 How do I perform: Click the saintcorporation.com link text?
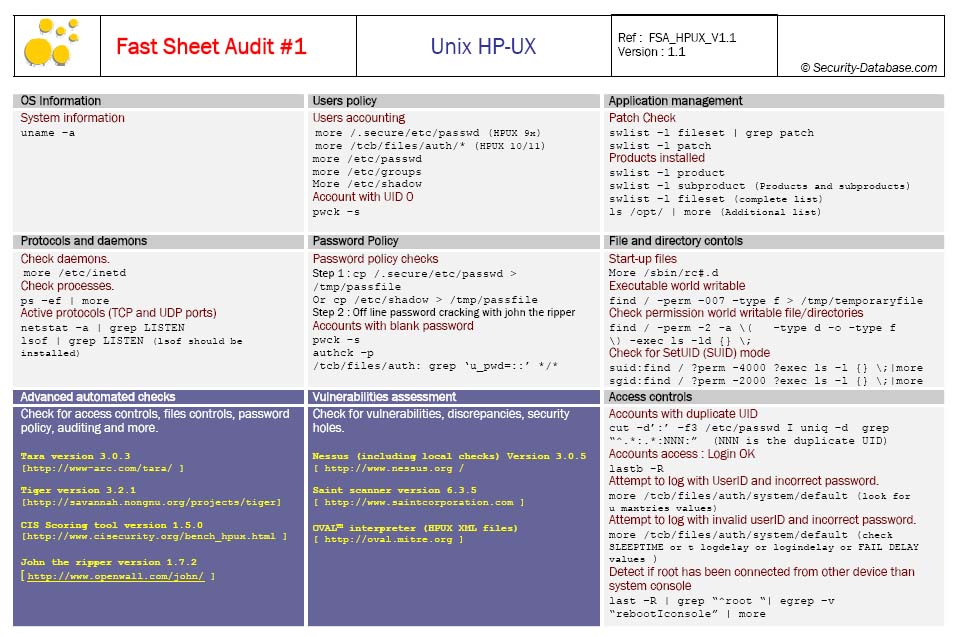pos(418,502)
